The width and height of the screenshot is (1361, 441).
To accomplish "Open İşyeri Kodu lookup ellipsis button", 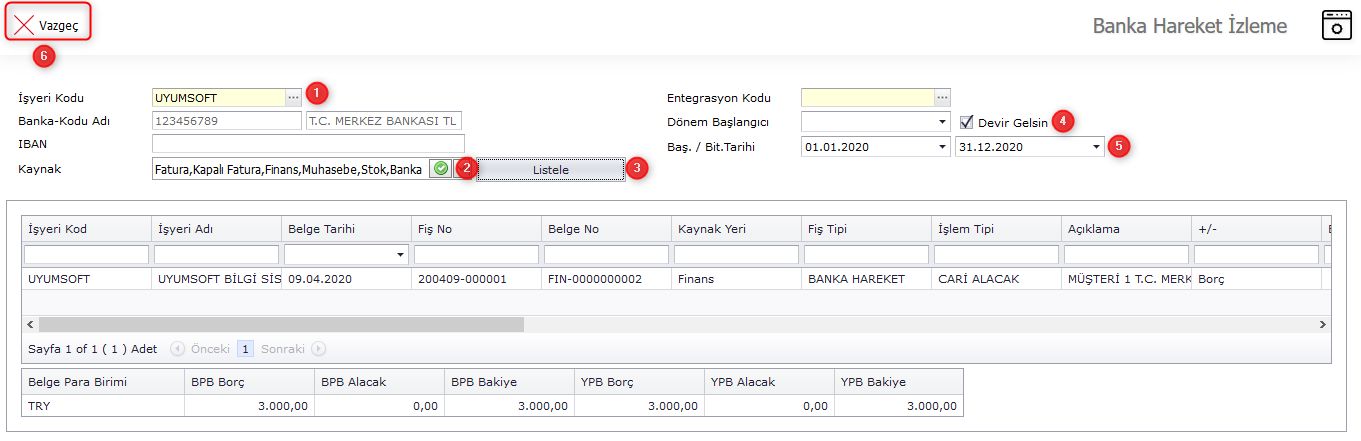I will [293, 97].
